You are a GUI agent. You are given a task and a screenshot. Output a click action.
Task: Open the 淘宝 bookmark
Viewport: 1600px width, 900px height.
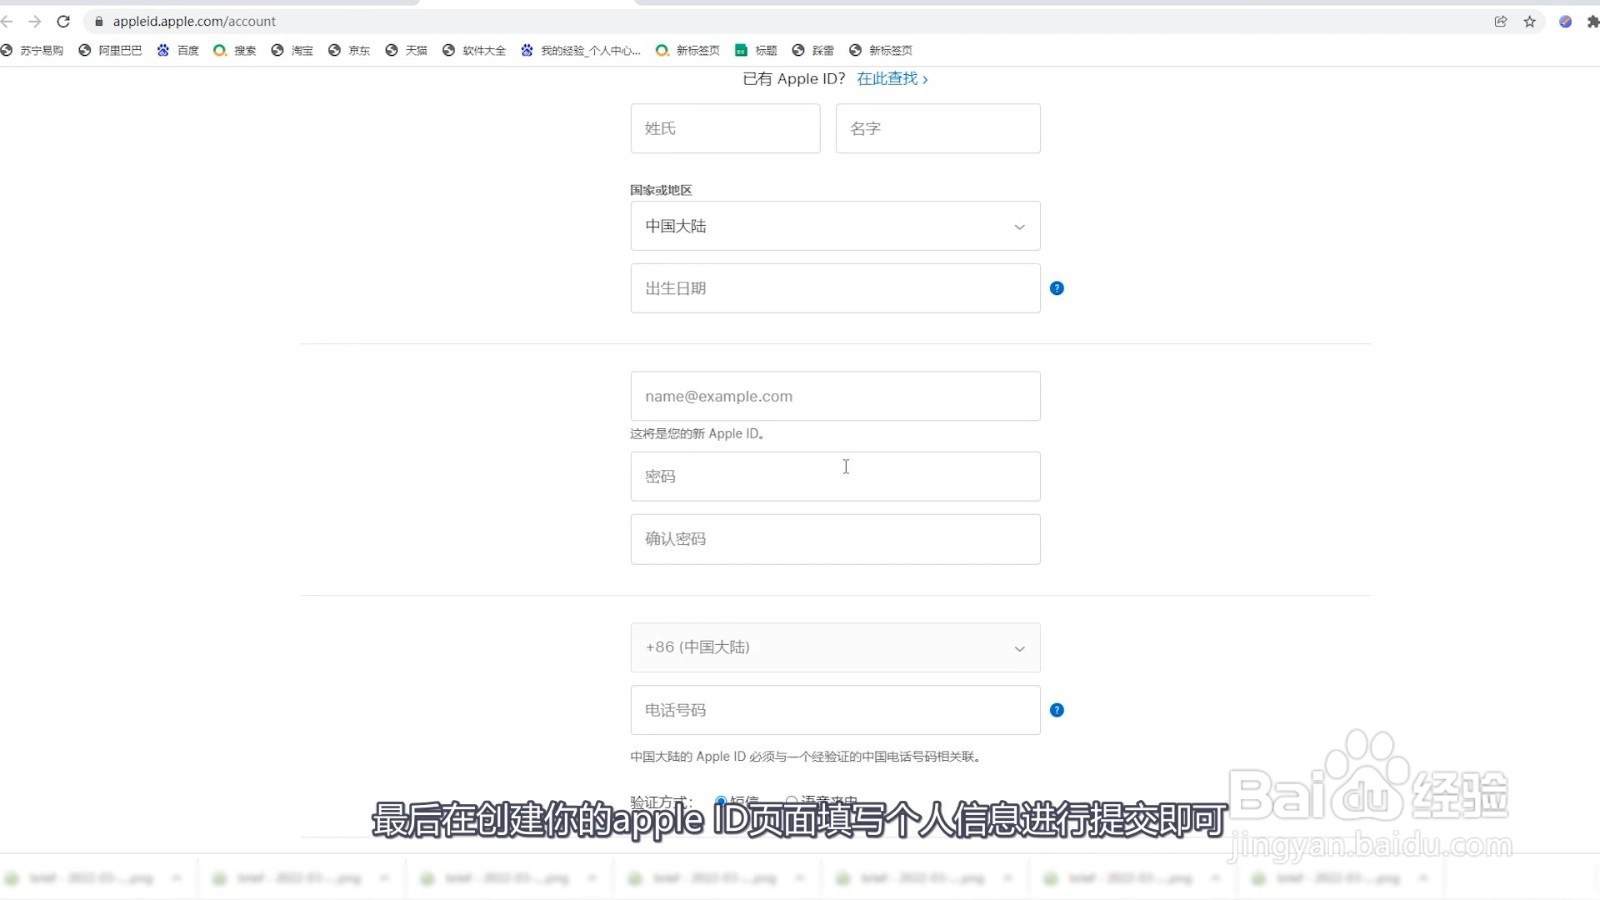[x=292, y=50]
